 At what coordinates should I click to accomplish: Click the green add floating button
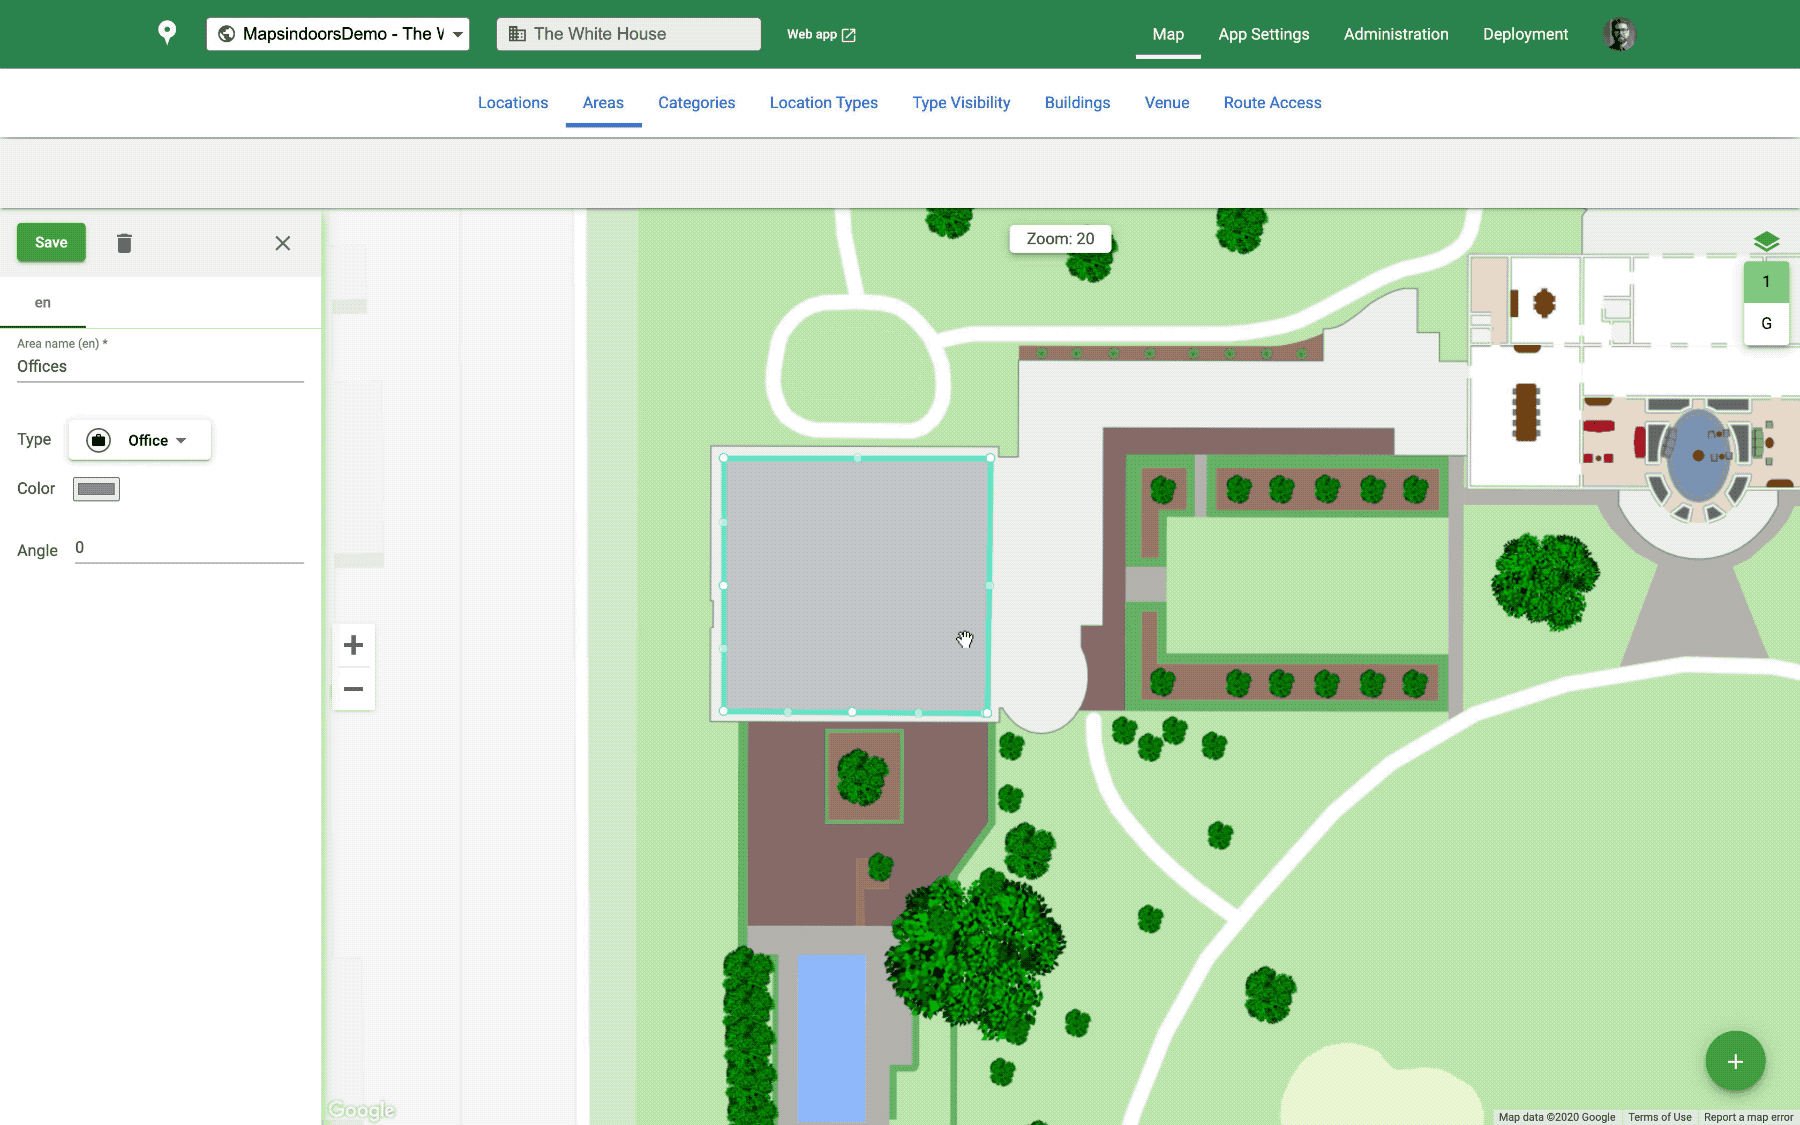(x=1735, y=1061)
